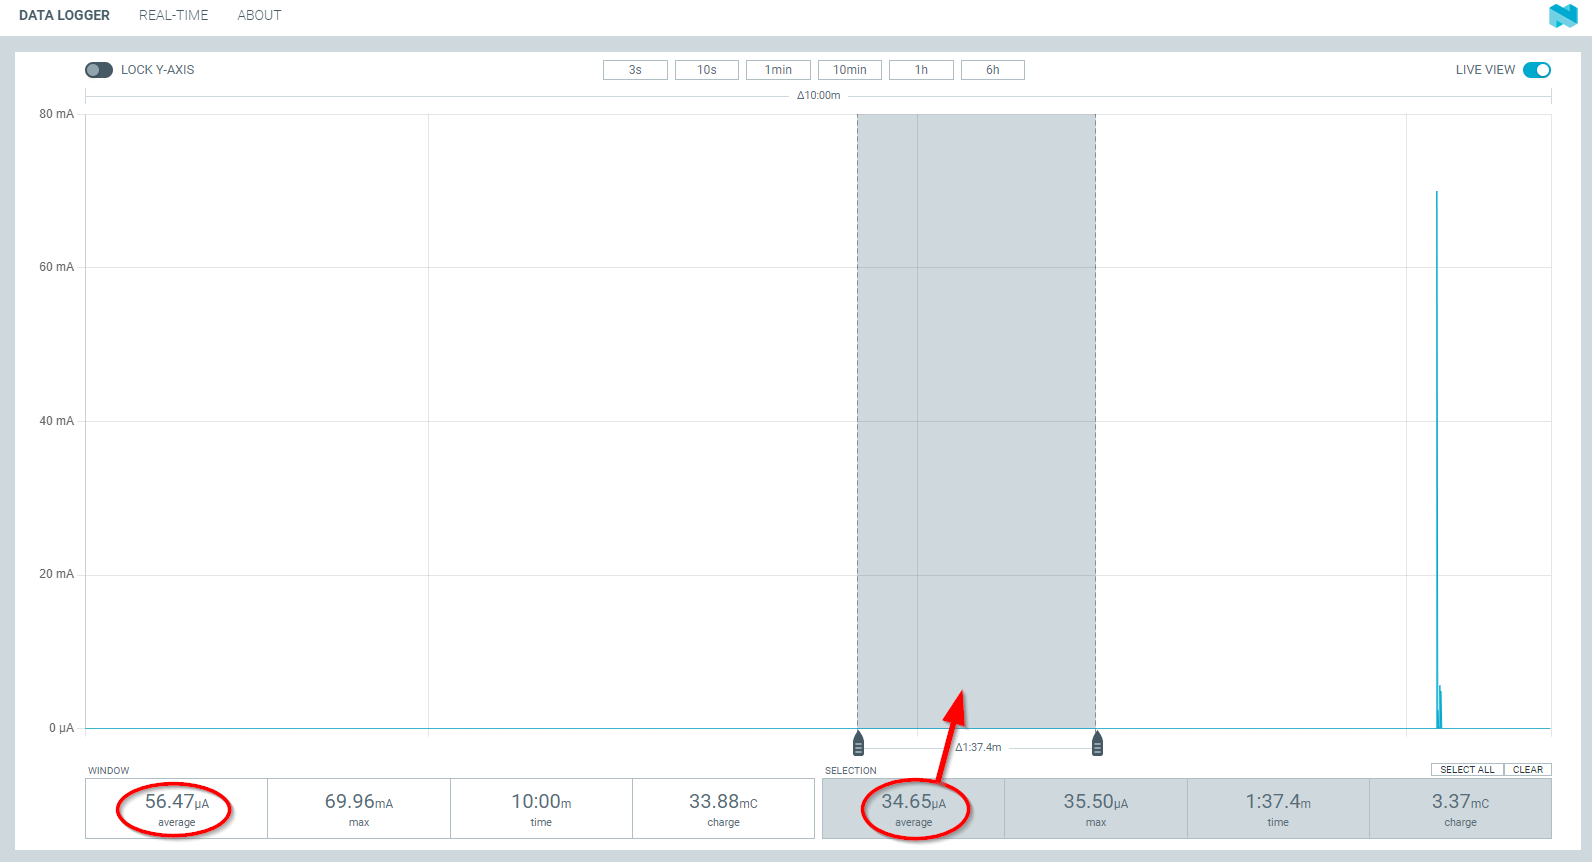Go to the About tab
Image resolution: width=1592 pixels, height=862 pixels.
(259, 16)
